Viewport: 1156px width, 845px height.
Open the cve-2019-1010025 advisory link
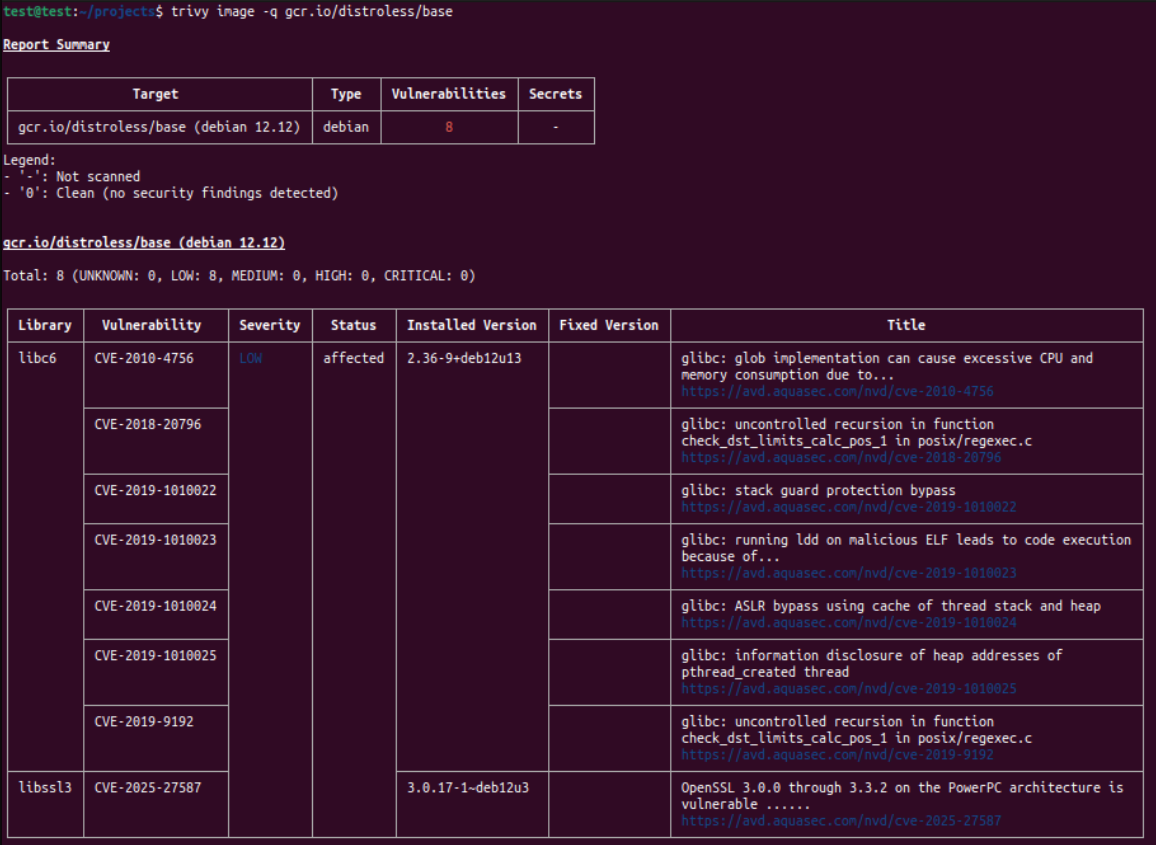click(x=849, y=689)
